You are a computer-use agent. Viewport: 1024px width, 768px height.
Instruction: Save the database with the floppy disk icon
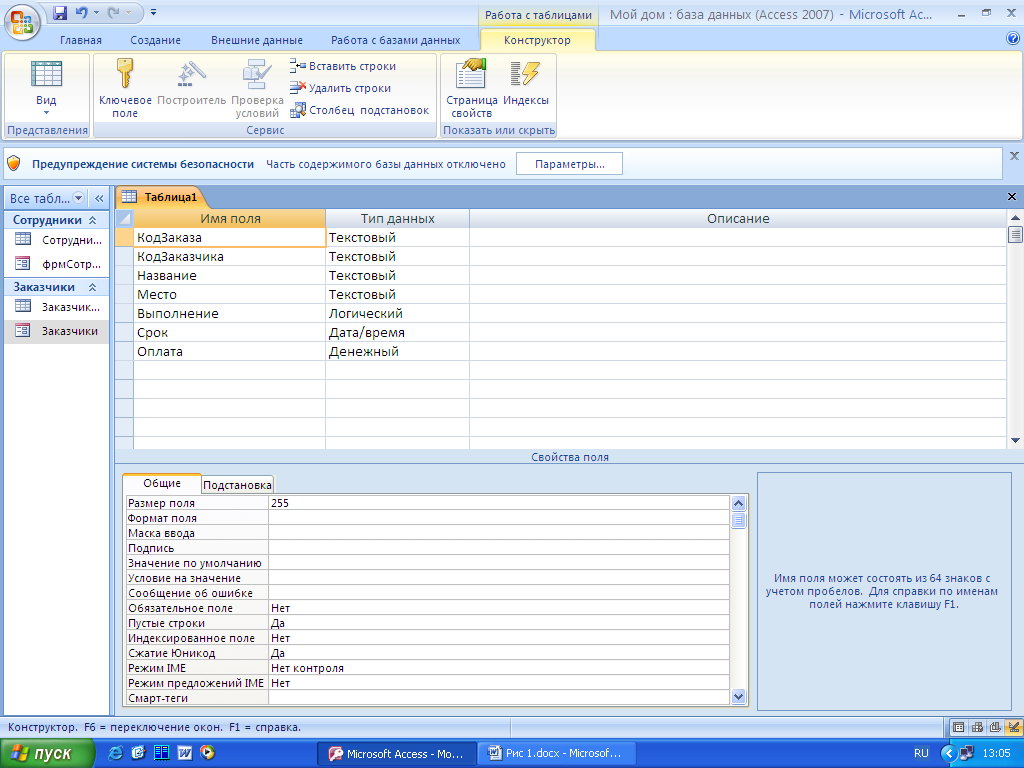60,12
